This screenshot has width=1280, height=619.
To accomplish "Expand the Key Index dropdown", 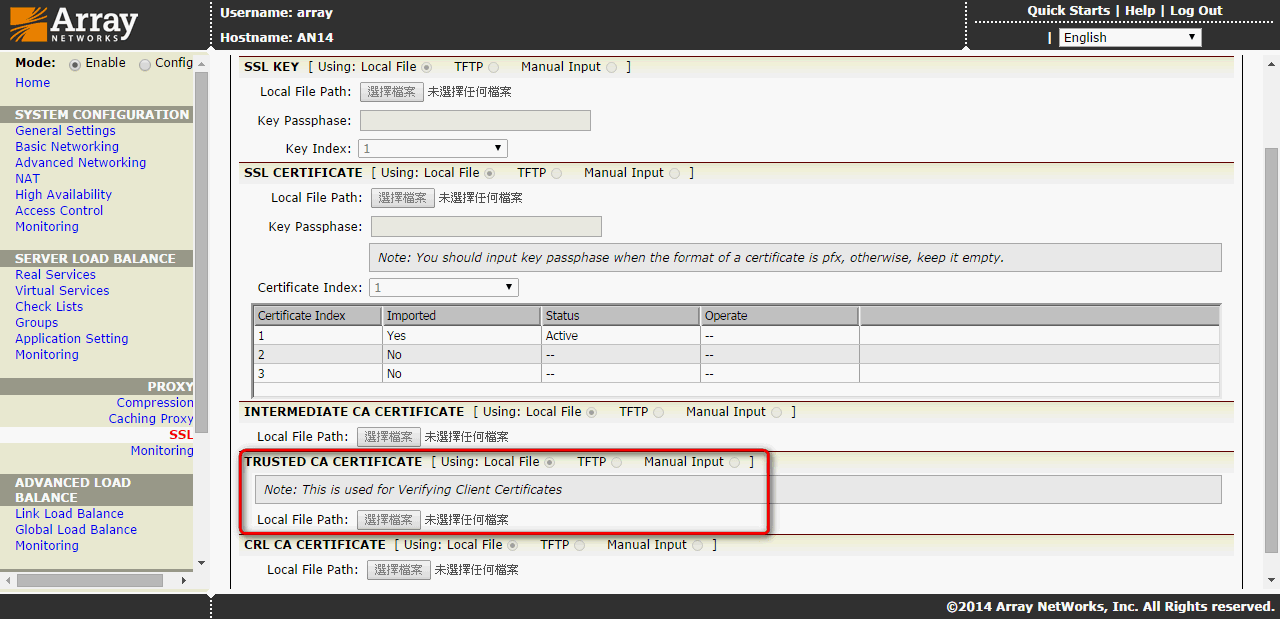I will [x=433, y=149].
